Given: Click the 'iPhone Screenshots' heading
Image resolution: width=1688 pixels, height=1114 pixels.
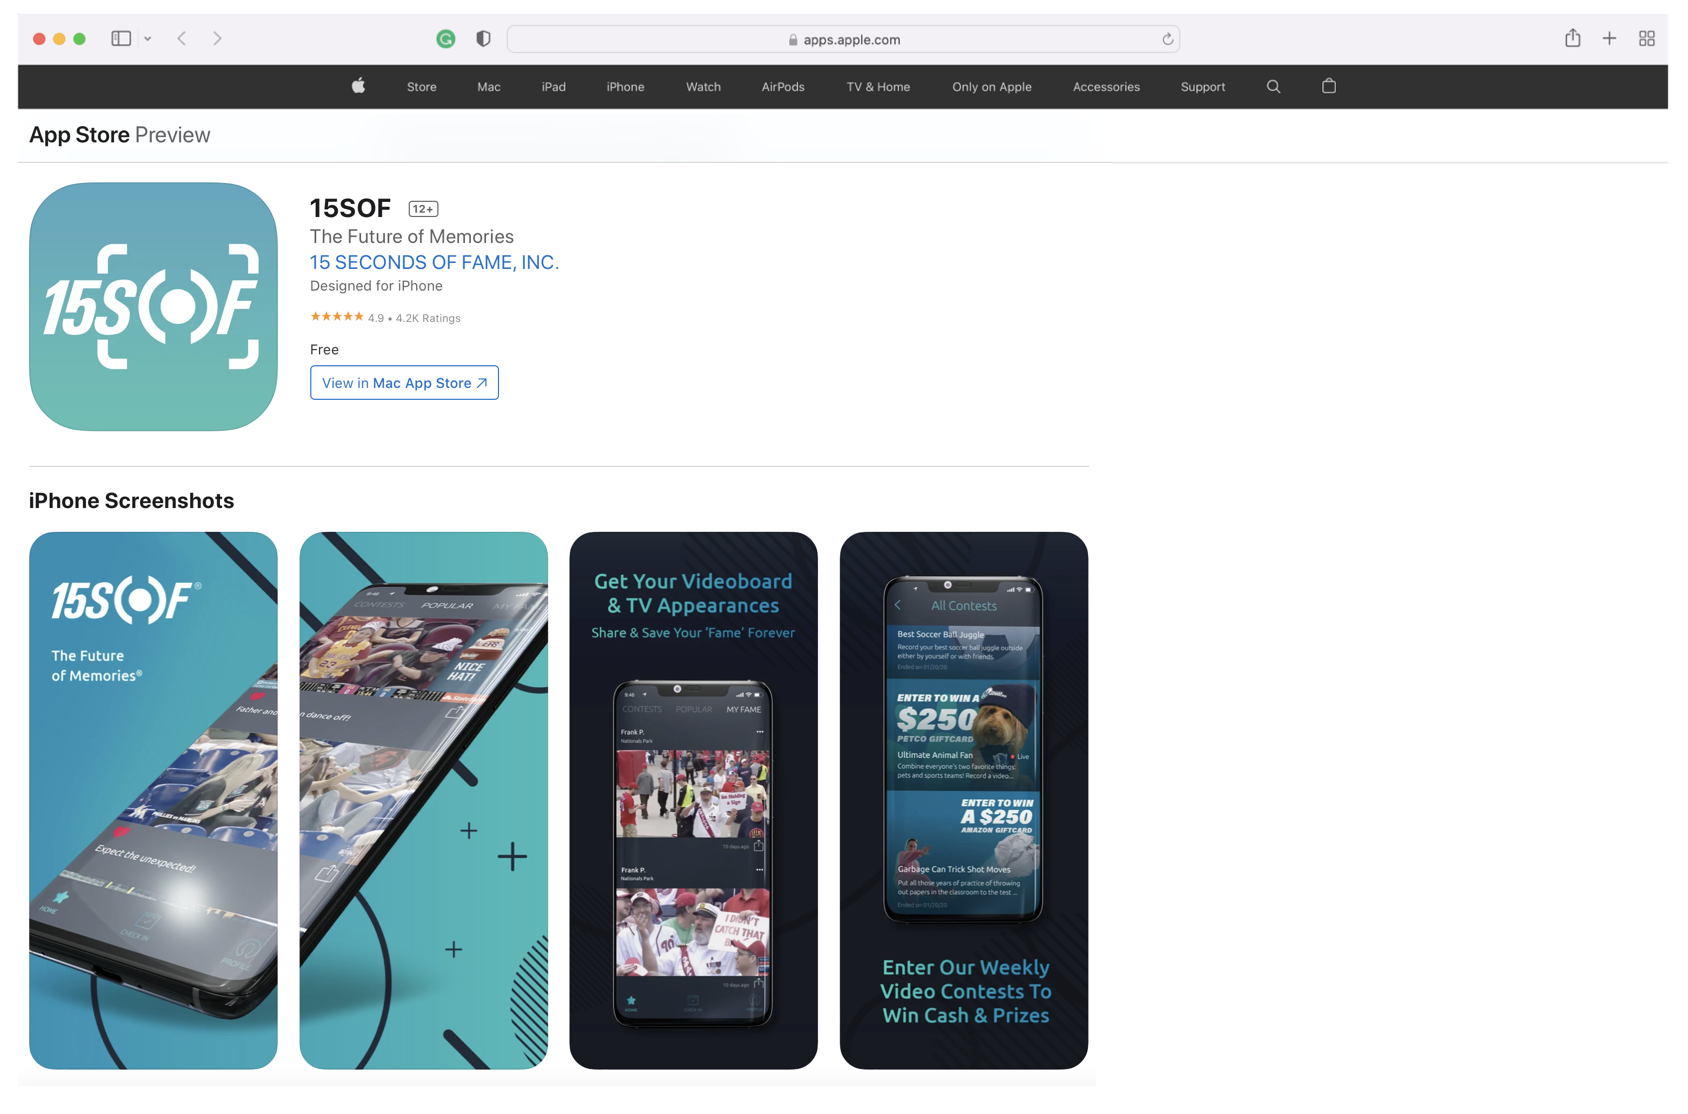Looking at the screenshot, I should [131, 501].
